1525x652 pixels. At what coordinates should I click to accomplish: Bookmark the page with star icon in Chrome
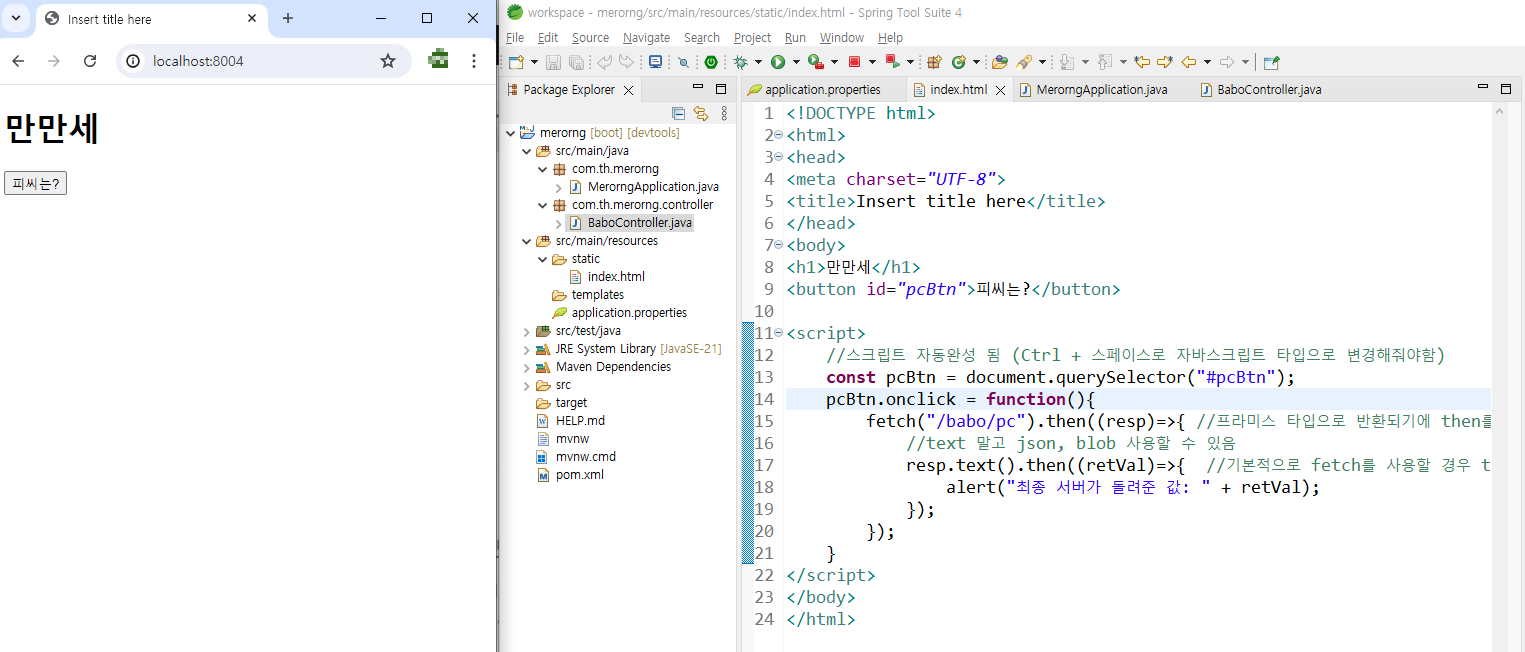[x=388, y=61]
